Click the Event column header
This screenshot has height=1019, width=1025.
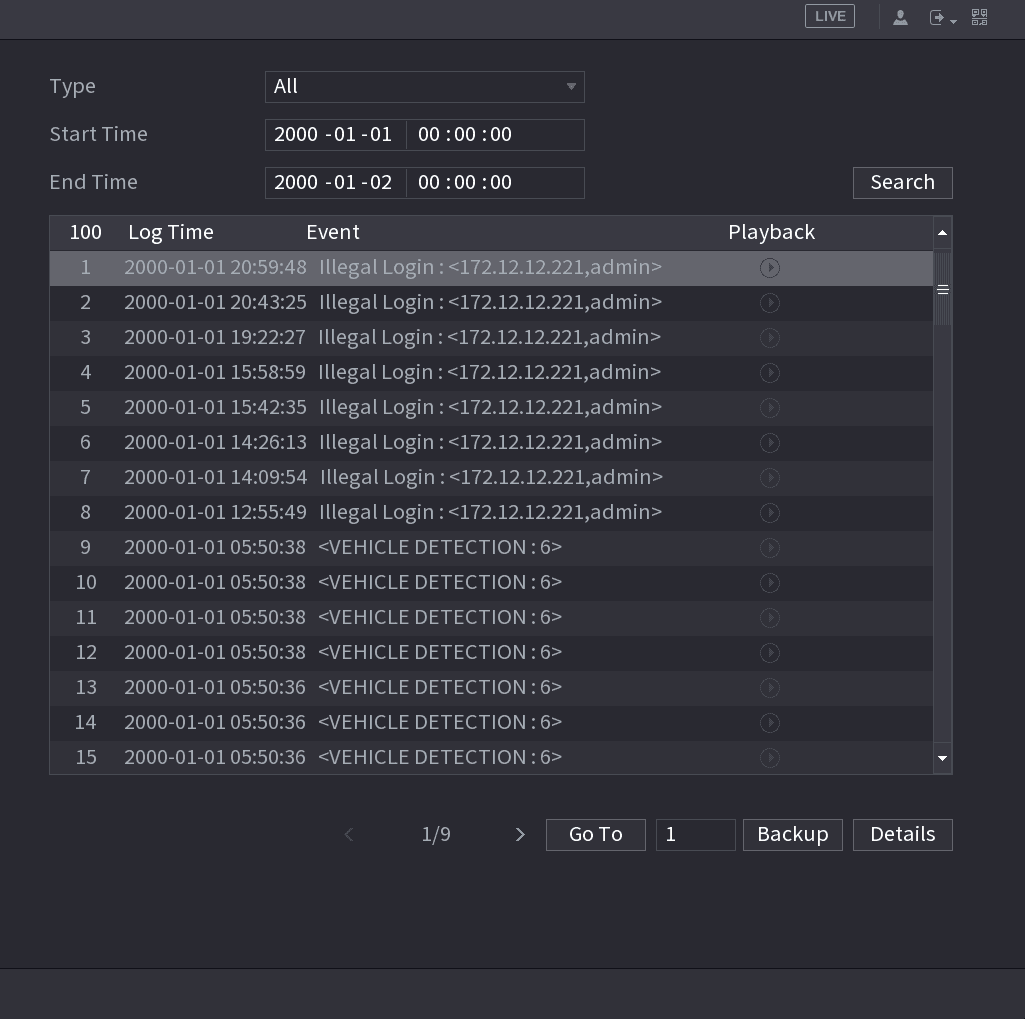[x=333, y=233]
